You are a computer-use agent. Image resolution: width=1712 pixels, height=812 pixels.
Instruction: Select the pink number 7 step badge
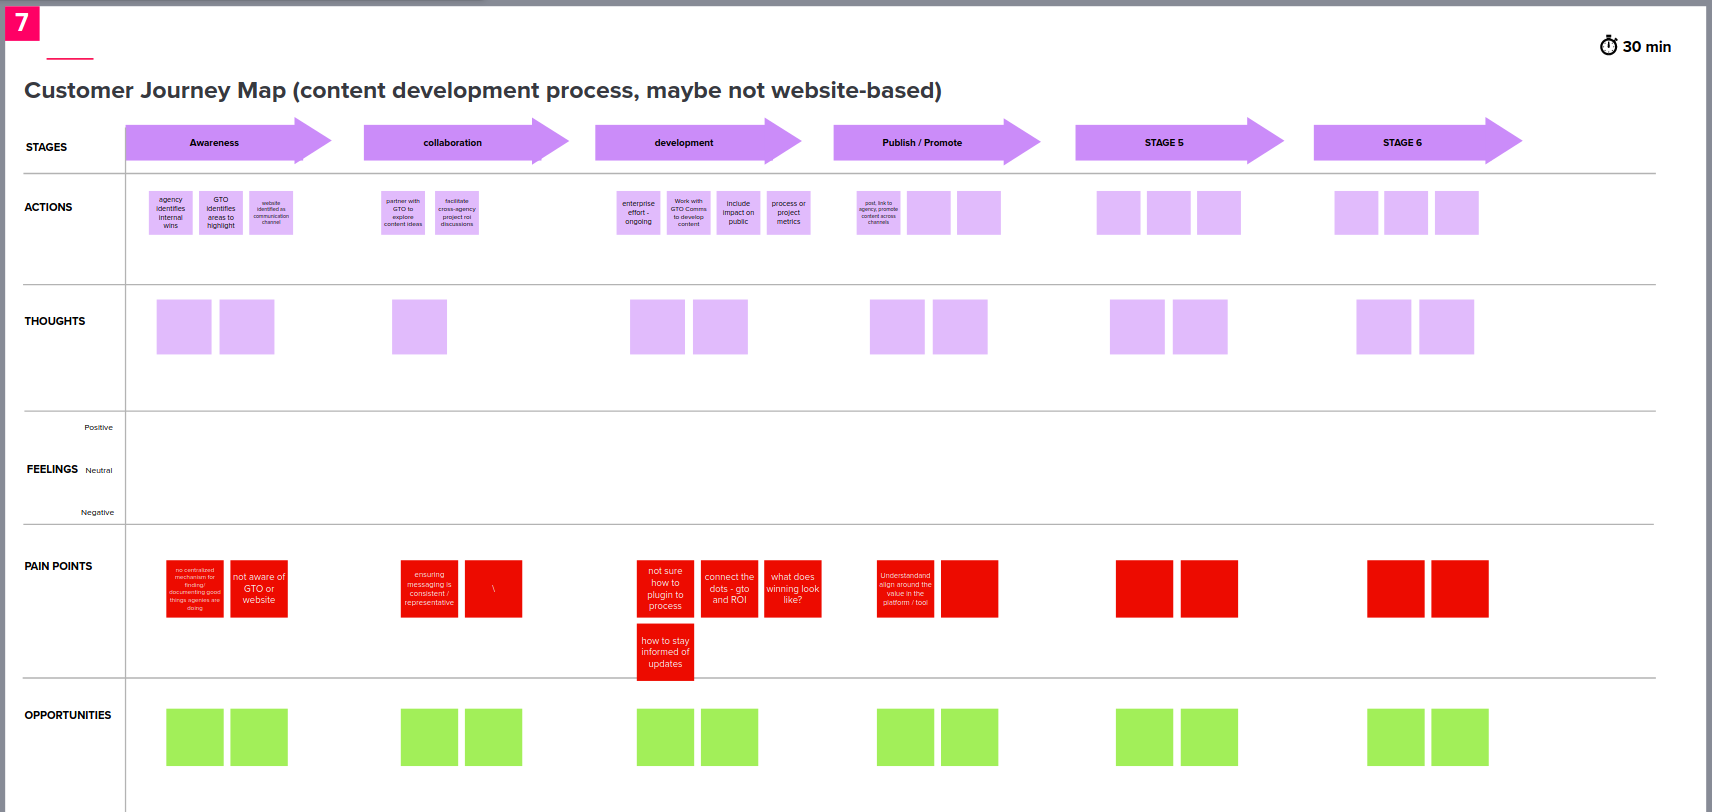[x=22, y=23]
